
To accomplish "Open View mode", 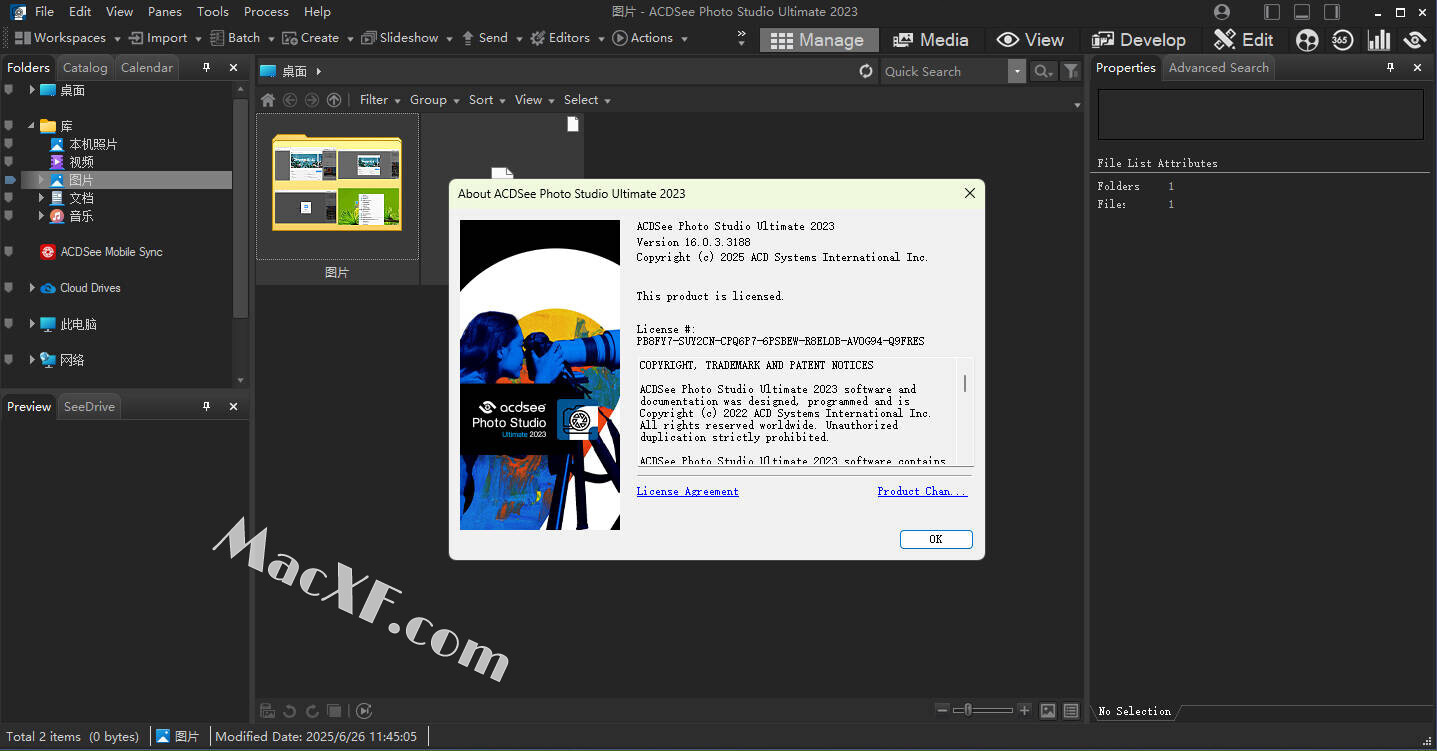I will tap(1030, 40).
